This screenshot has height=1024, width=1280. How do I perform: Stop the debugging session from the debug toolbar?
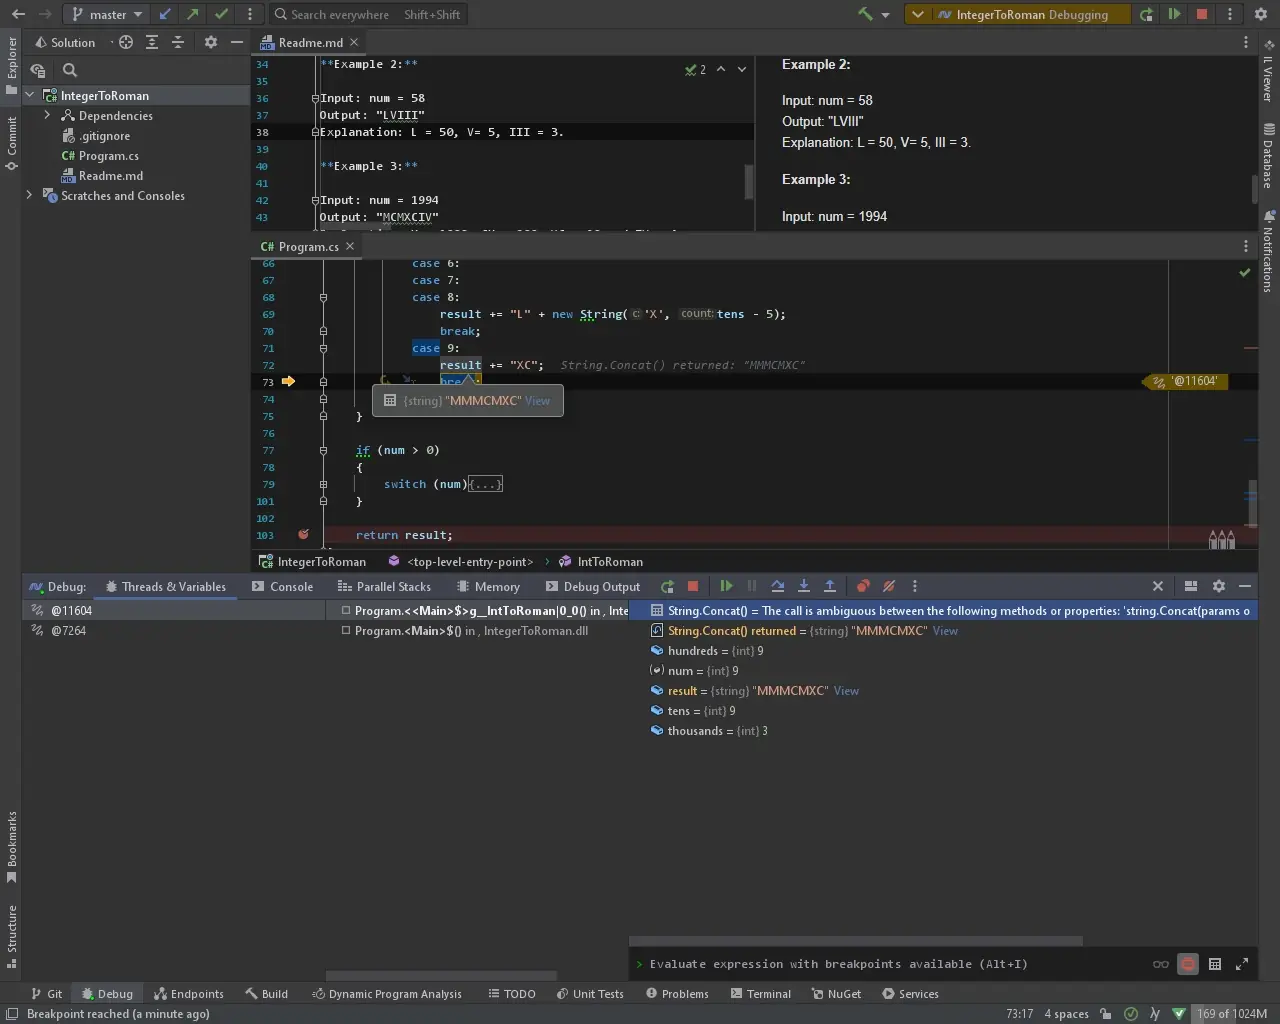coord(693,587)
